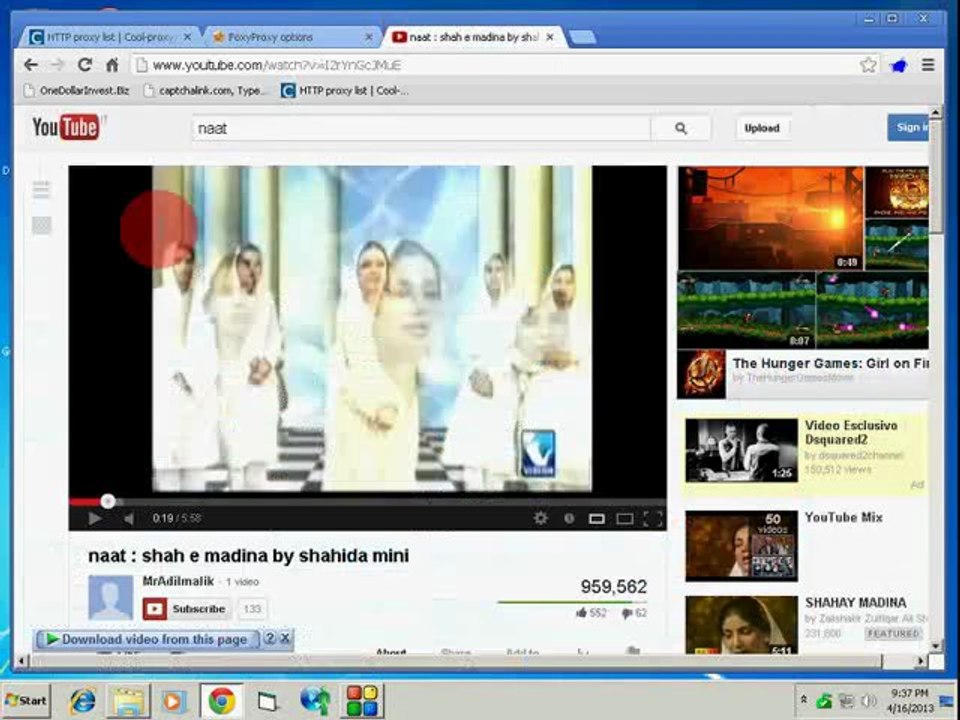The width and height of the screenshot is (960, 720).
Task: Open the Start menu
Action: point(26,701)
